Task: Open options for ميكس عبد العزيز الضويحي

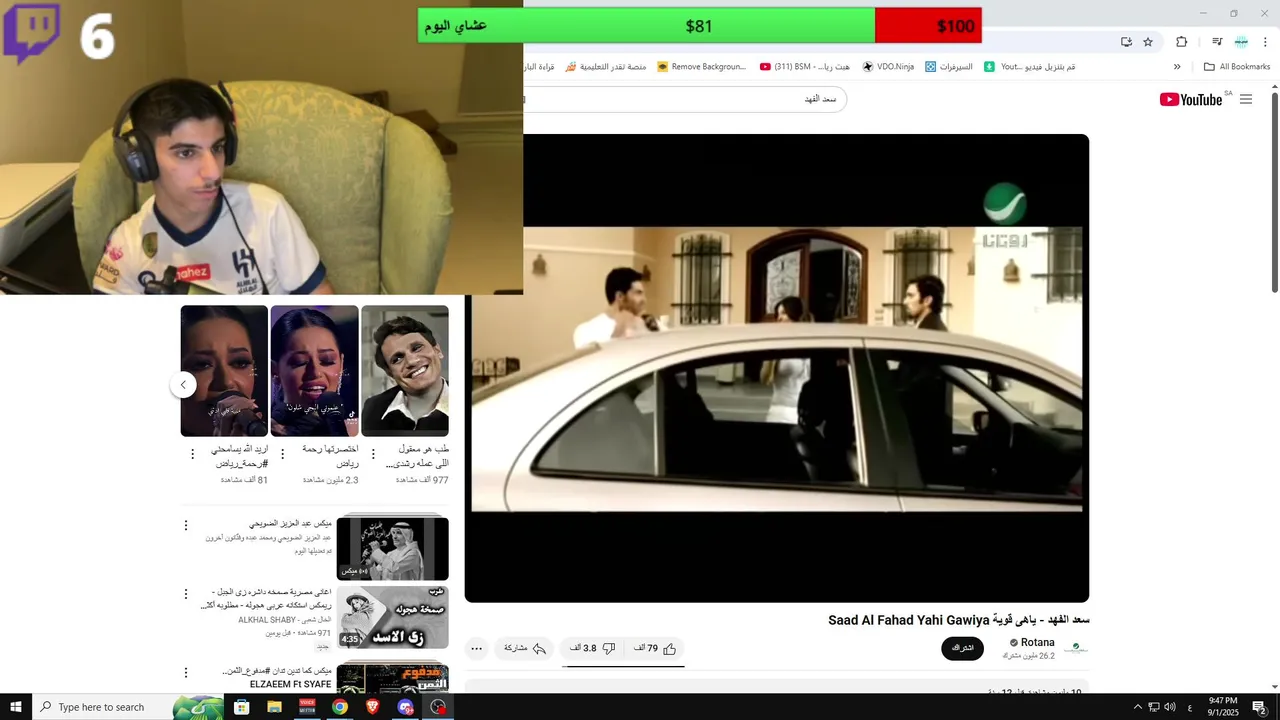Action: (185, 525)
